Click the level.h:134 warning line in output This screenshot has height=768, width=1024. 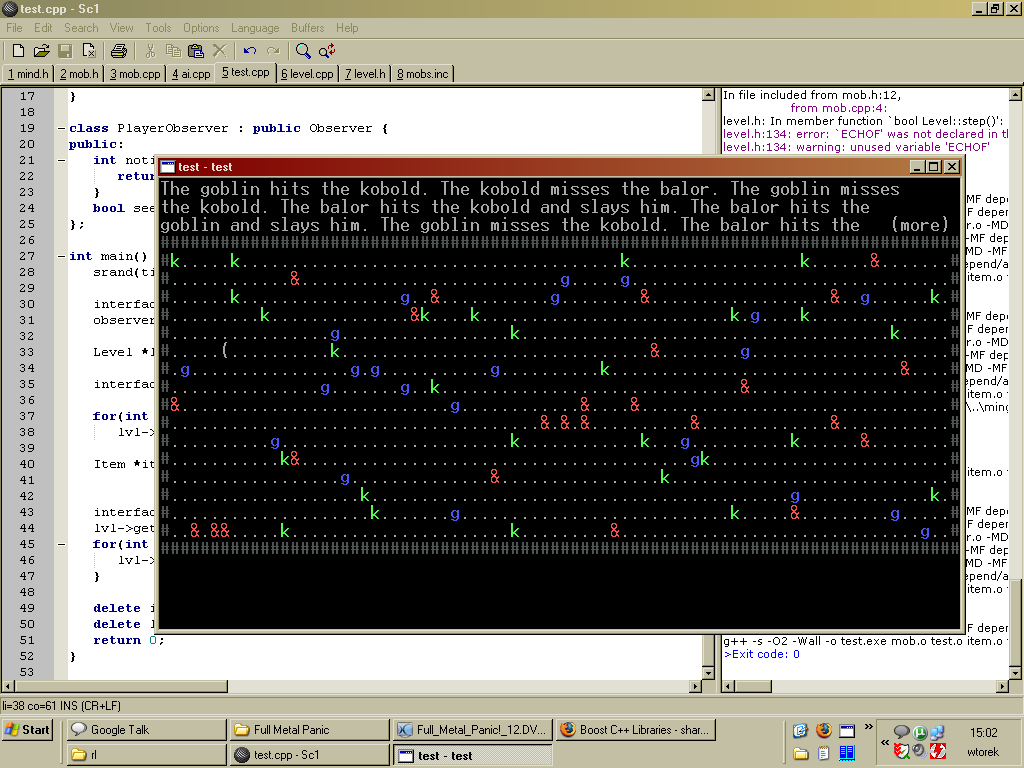[856, 147]
